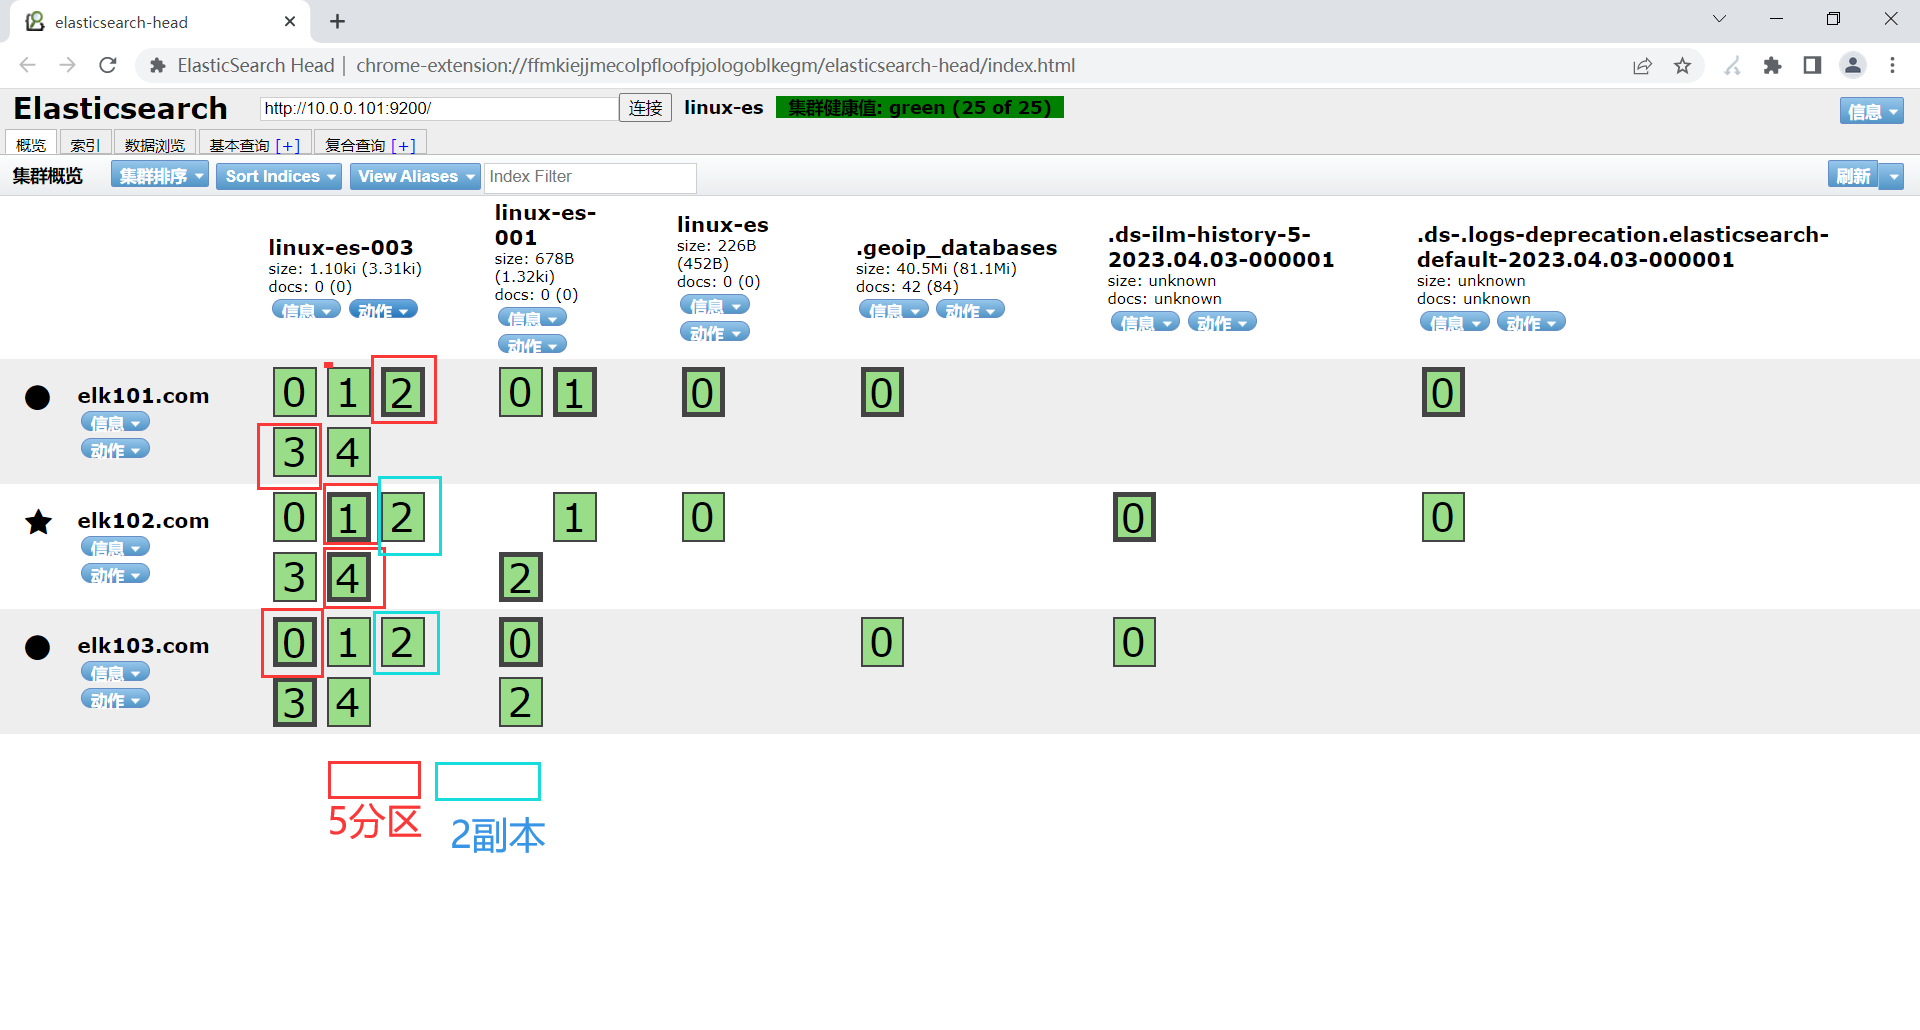This screenshot has height=1030, width=1920.
Task: Open 信息 dropdown for .geoip_databases index
Action: point(893,310)
